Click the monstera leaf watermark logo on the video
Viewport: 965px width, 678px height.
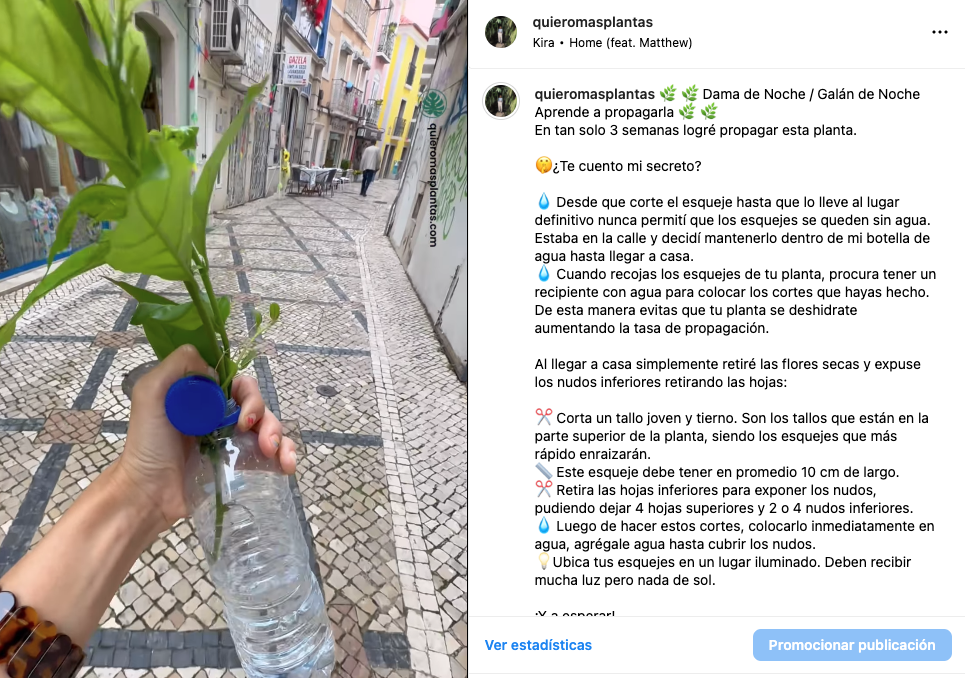point(434,104)
